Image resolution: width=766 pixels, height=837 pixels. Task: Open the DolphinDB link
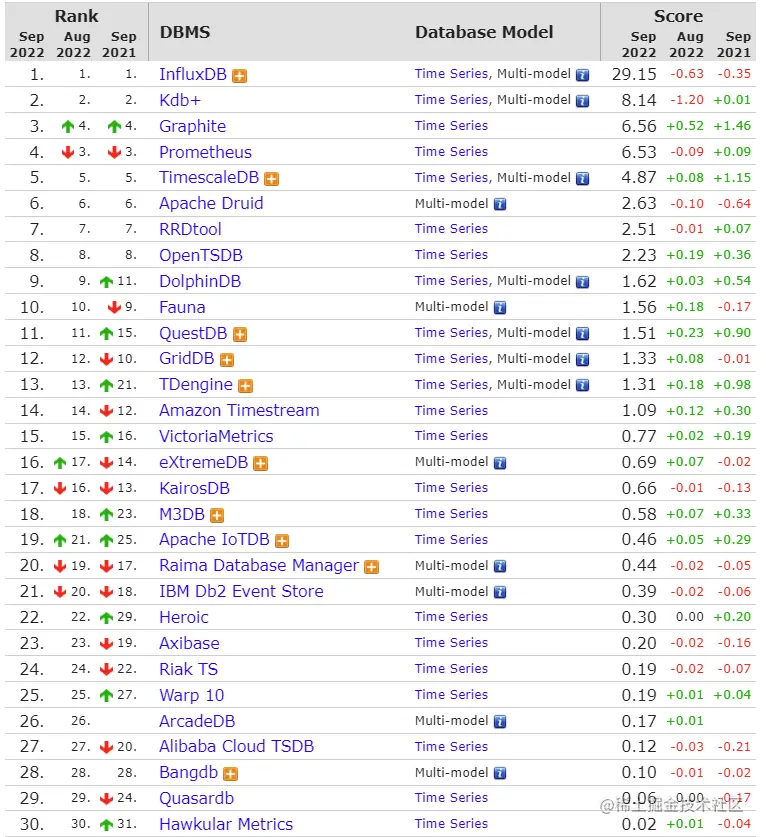click(x=200, y=281)
